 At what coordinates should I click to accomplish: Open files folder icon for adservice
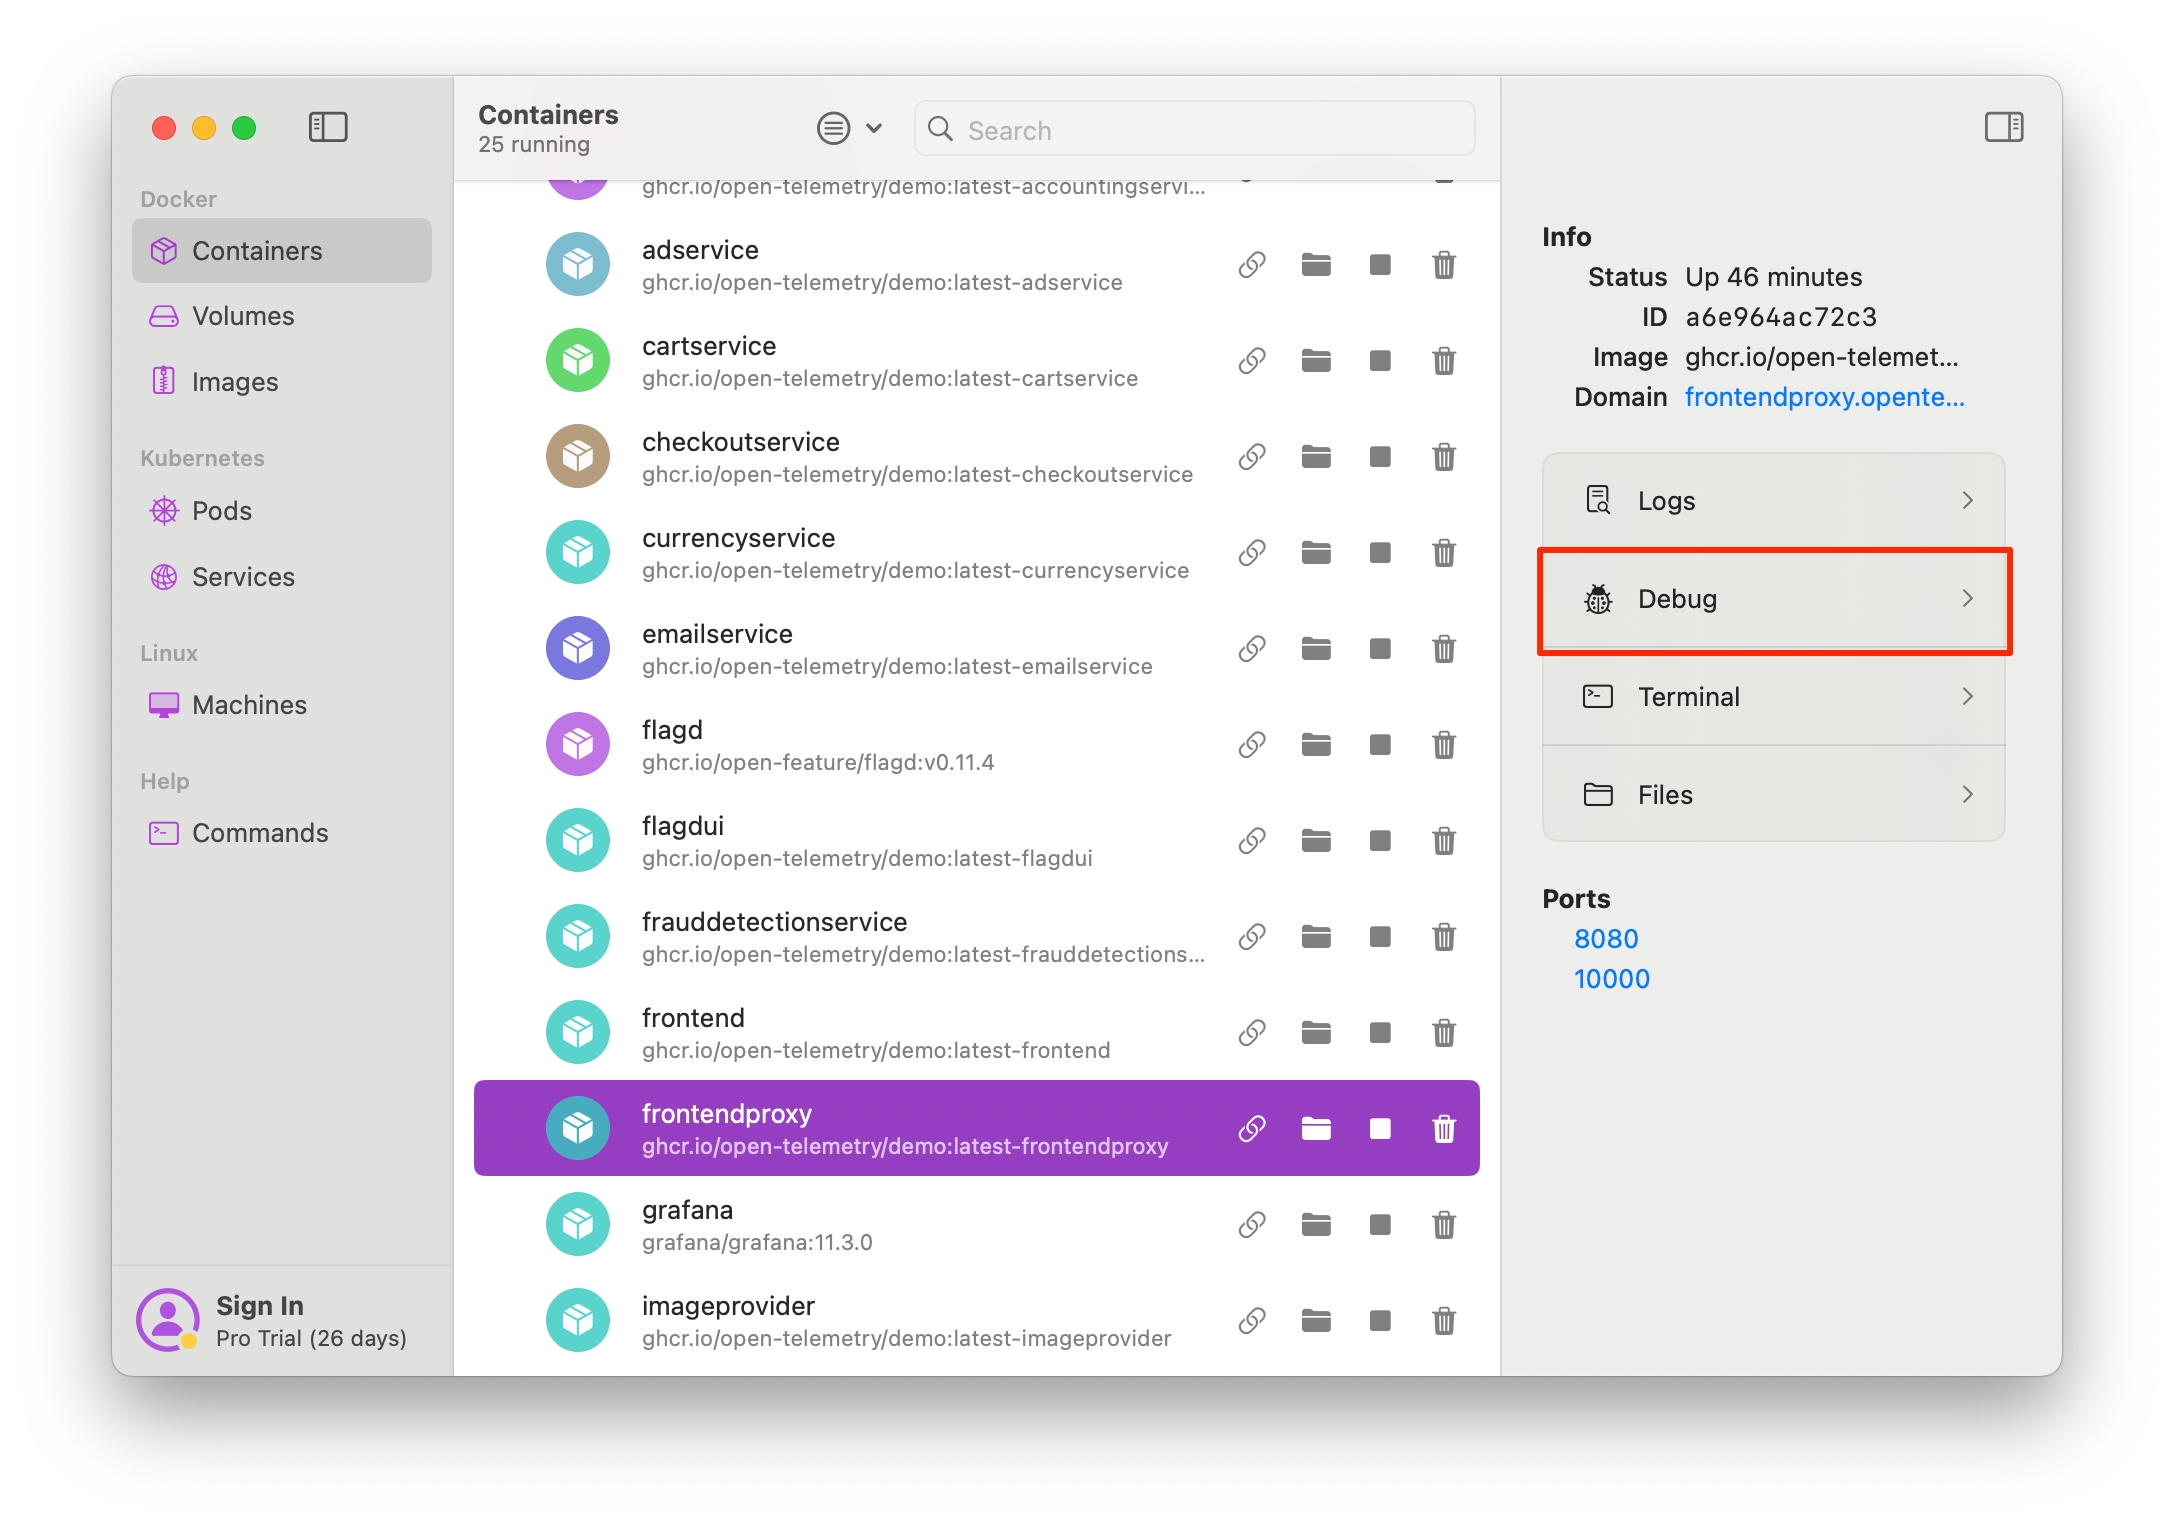(1316, 265)
